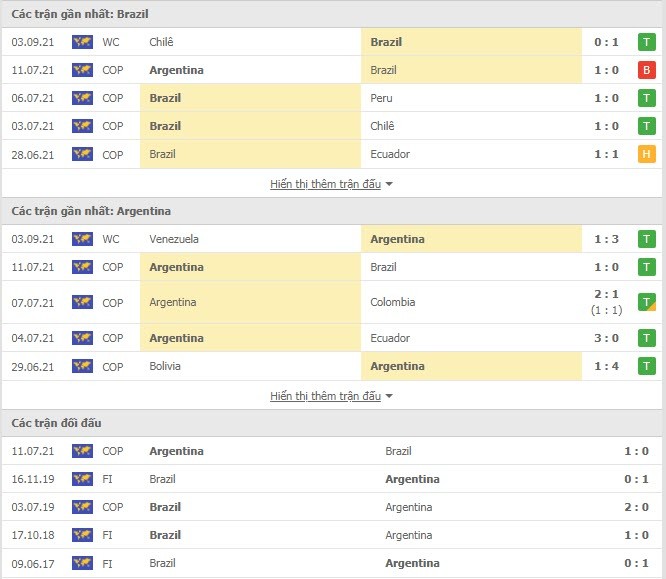Open the Venezuela vs Argentina 1:3 score

606,239
